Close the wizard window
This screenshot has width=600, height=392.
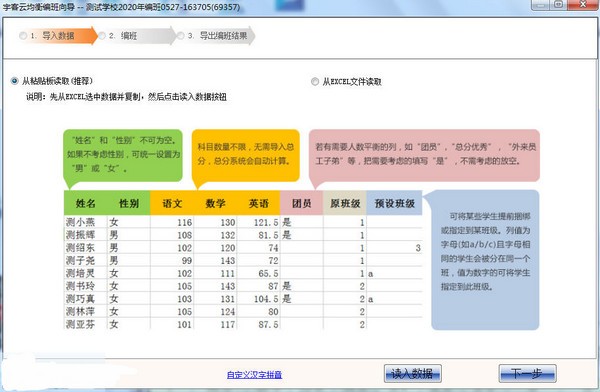coord(583,5)
